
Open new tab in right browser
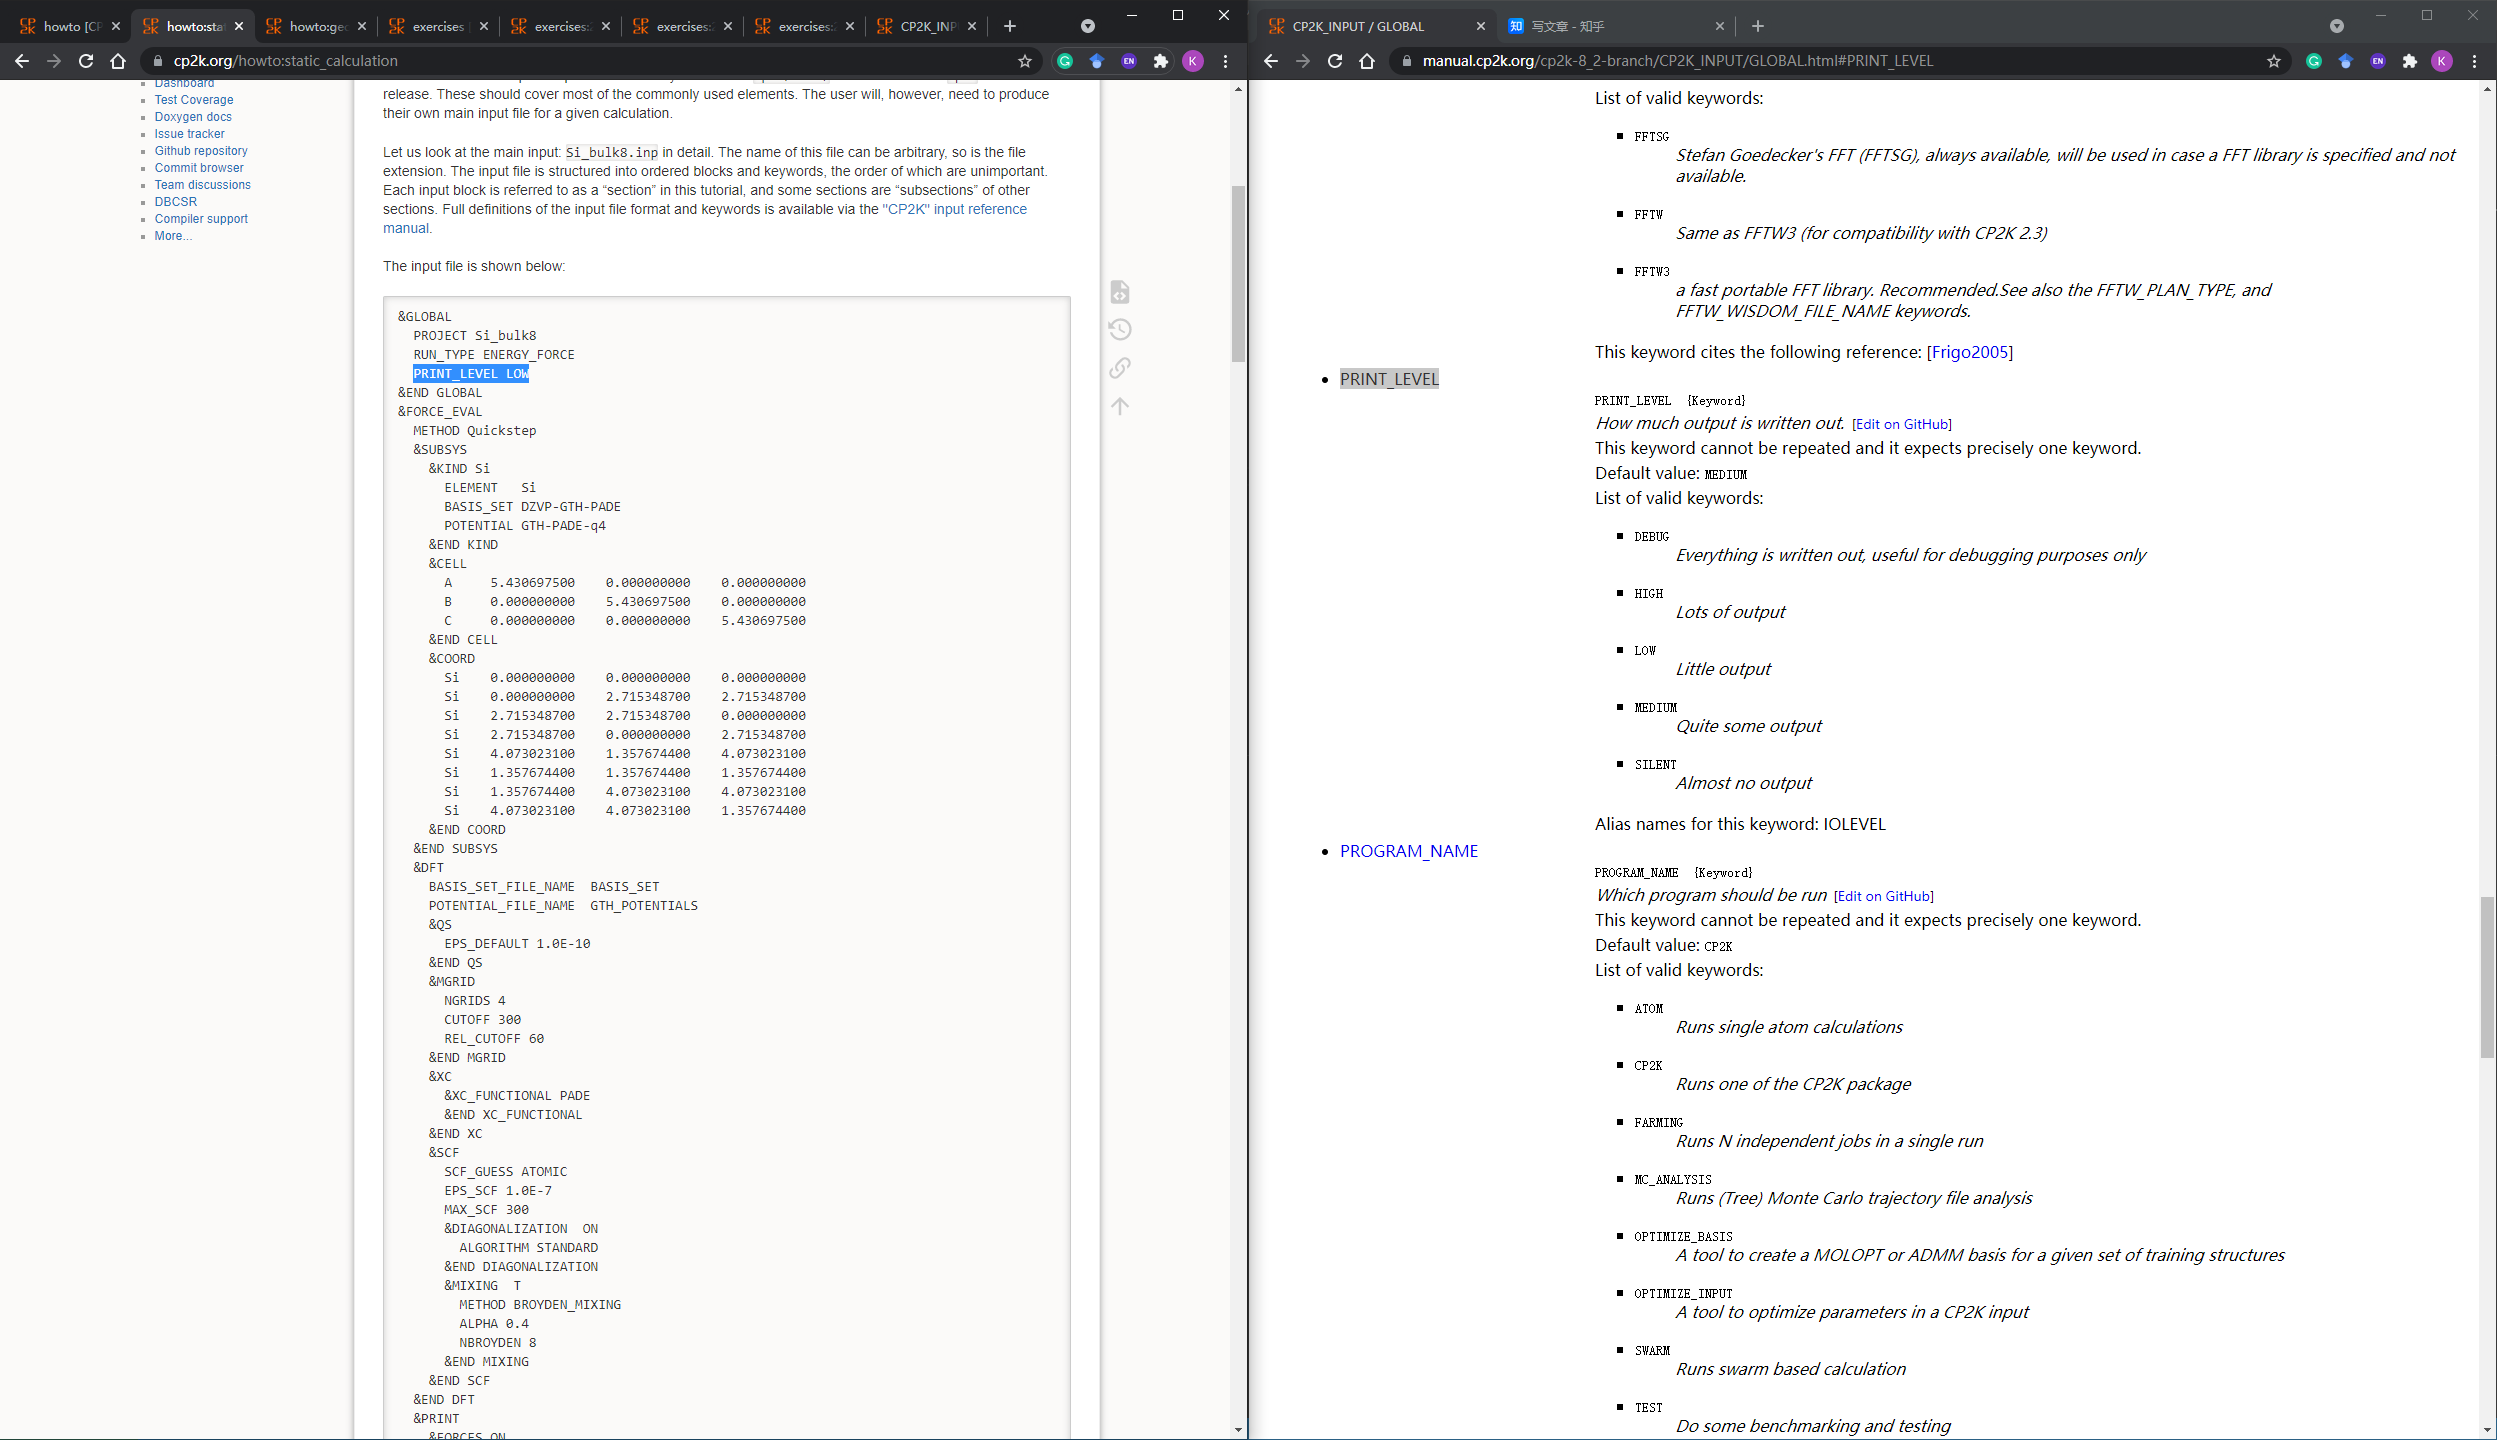click(1757, 26)
